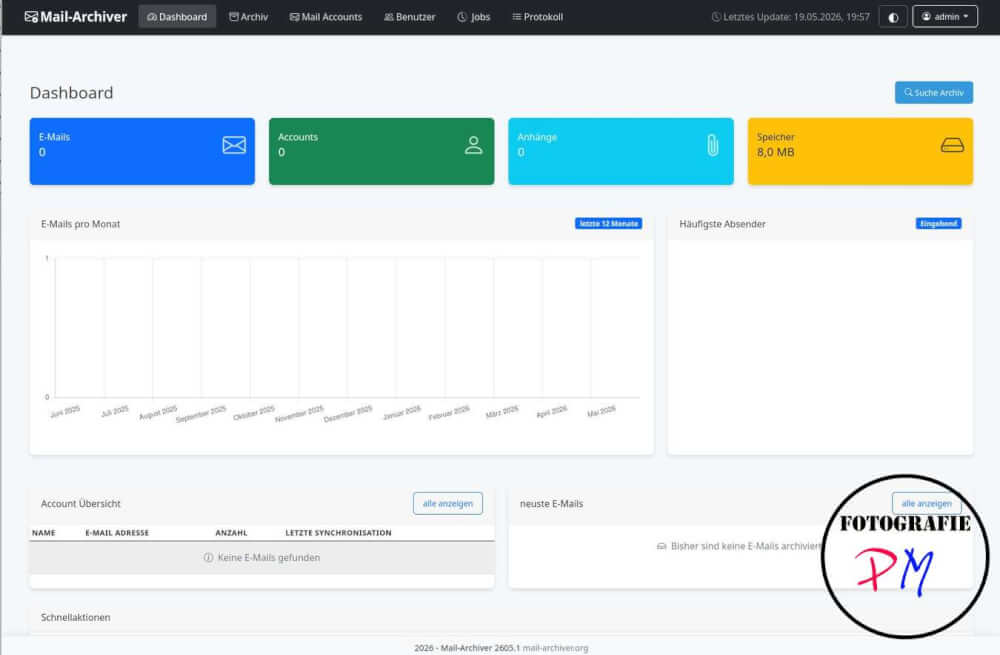Open the Protokoll page
Screen dimensions: 1000x655
538,17
